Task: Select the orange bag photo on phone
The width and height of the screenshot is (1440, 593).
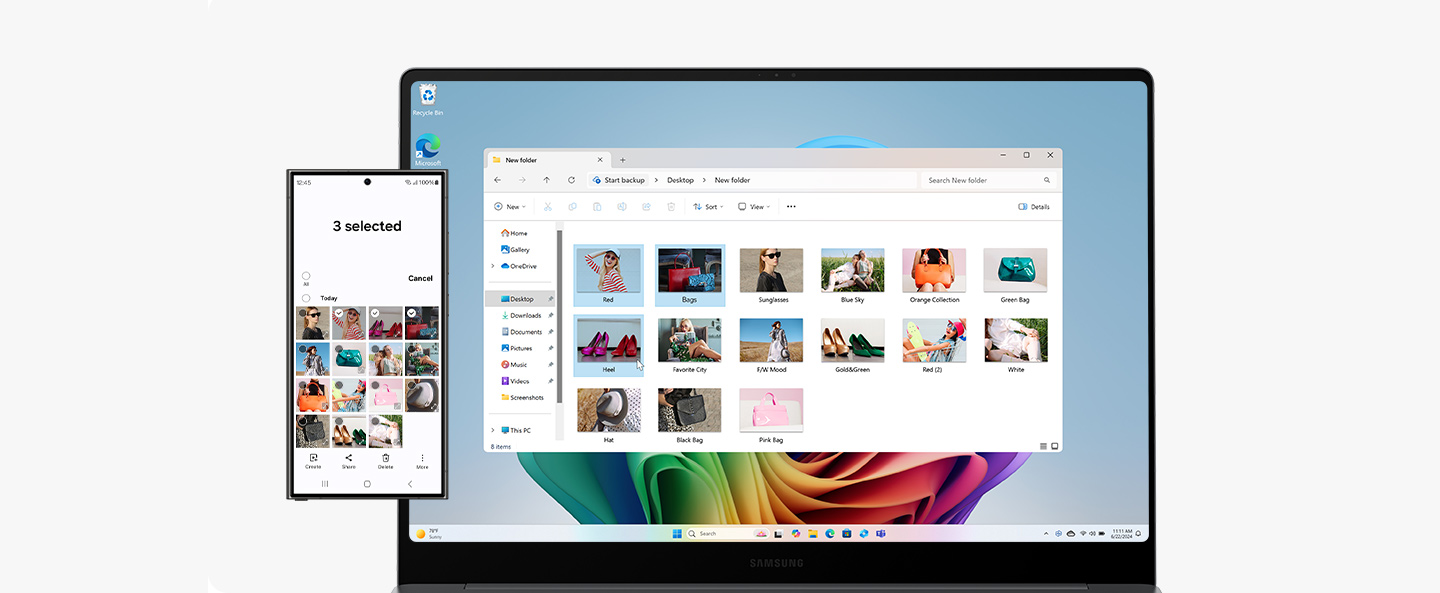Action: 313,396
